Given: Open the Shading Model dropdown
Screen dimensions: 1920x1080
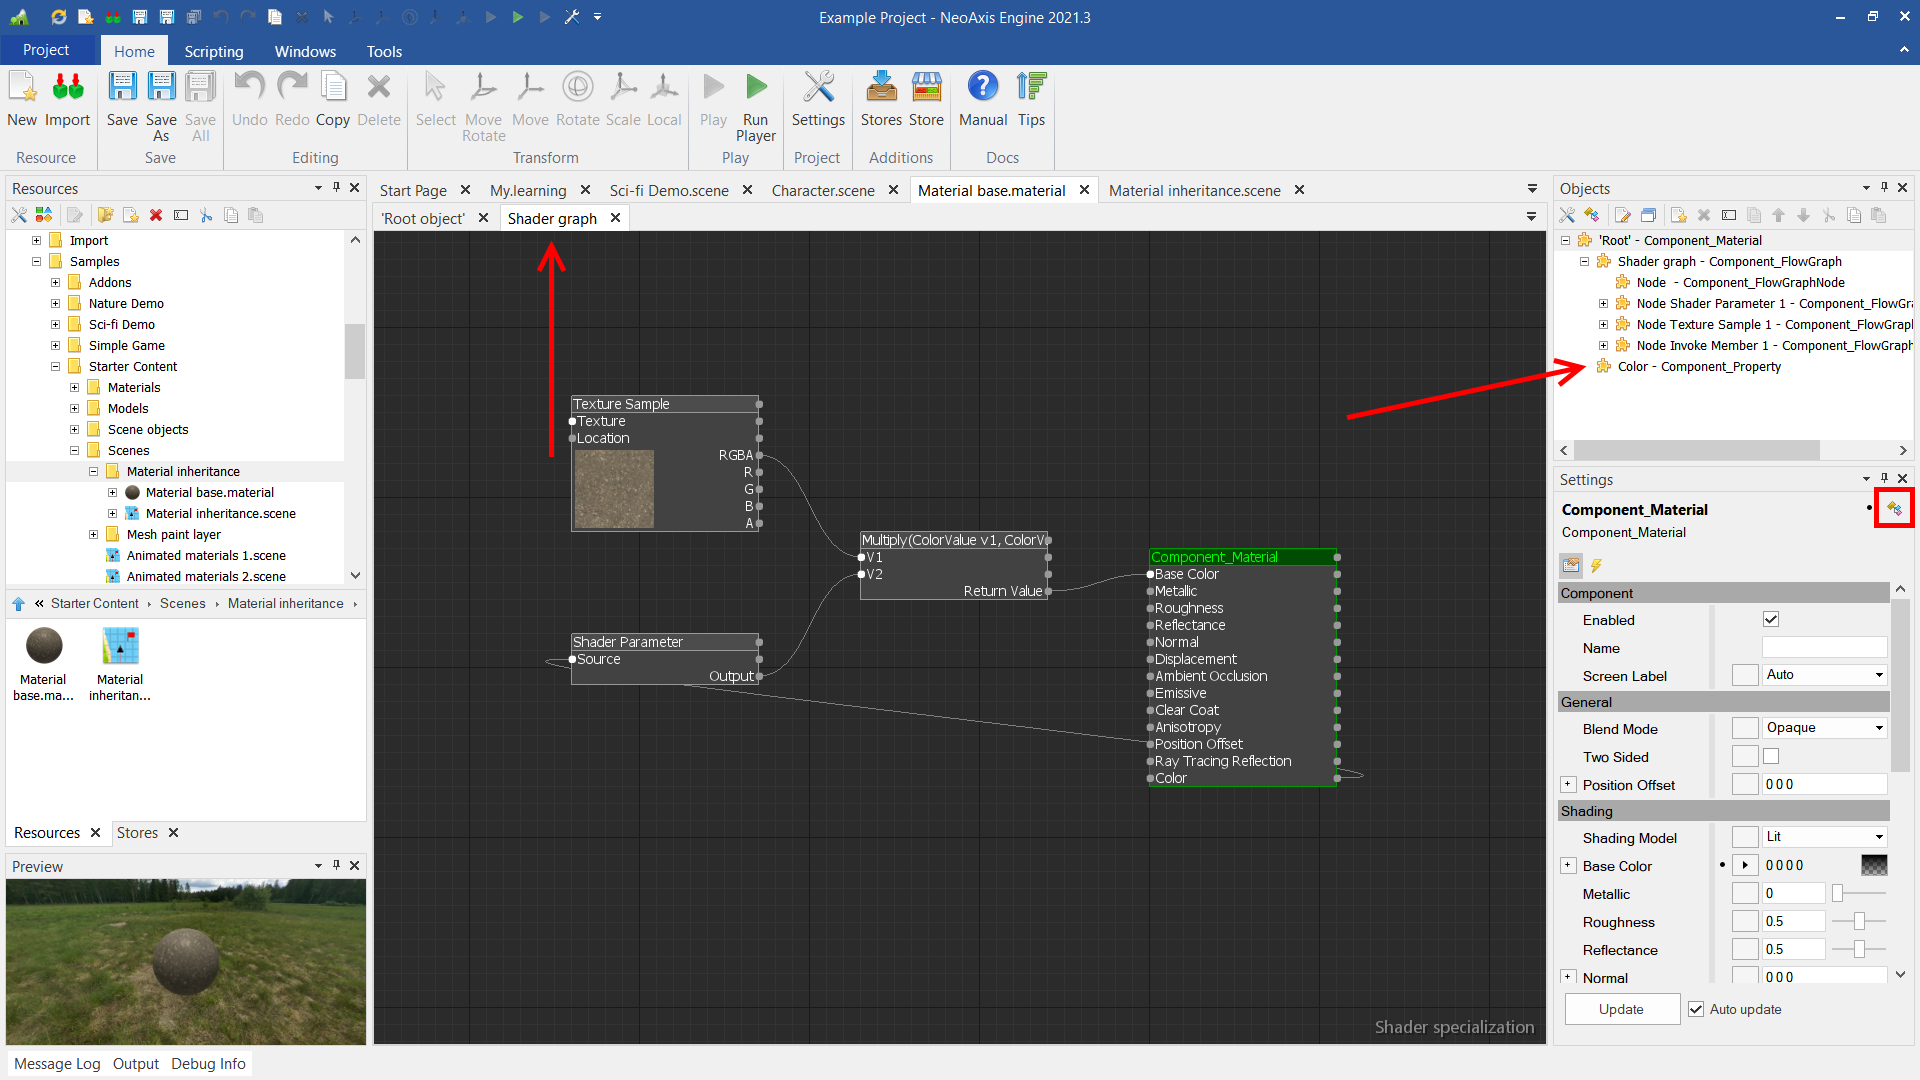Looking at the screenshot, I should [1824, 837].
